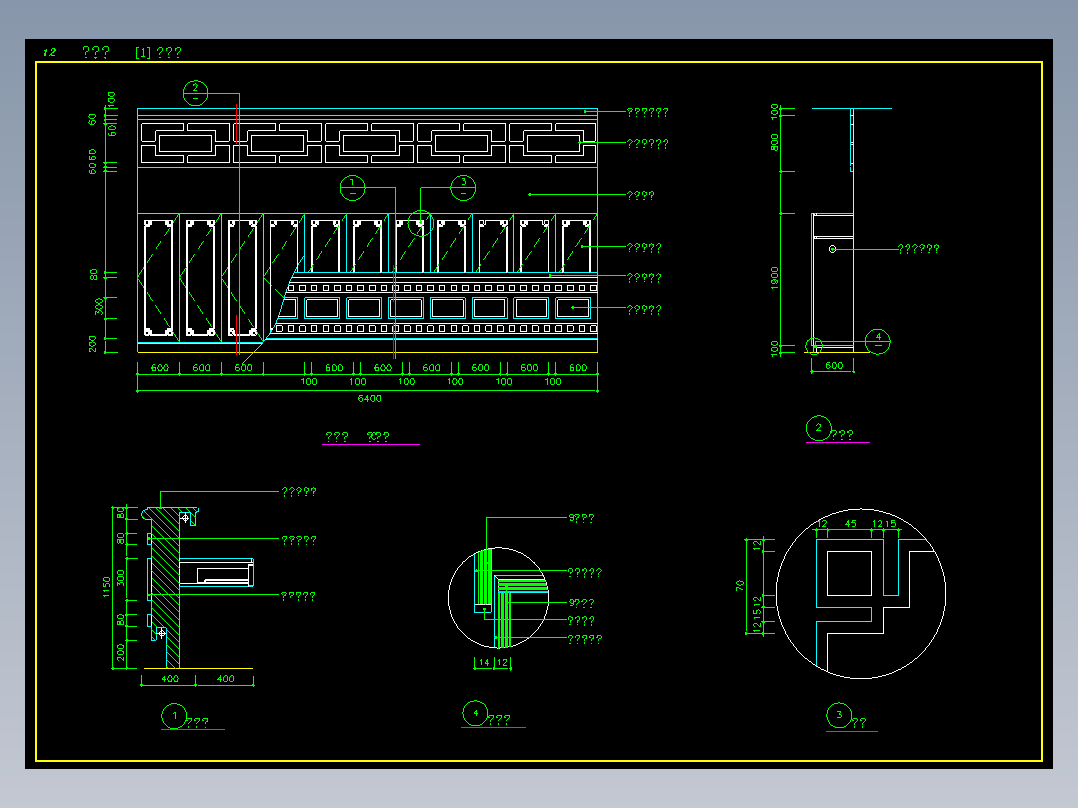Click title bubble 2 under the side section
Image resolution: width=1078 pixels, height=808 pixels.
point(818,428)
